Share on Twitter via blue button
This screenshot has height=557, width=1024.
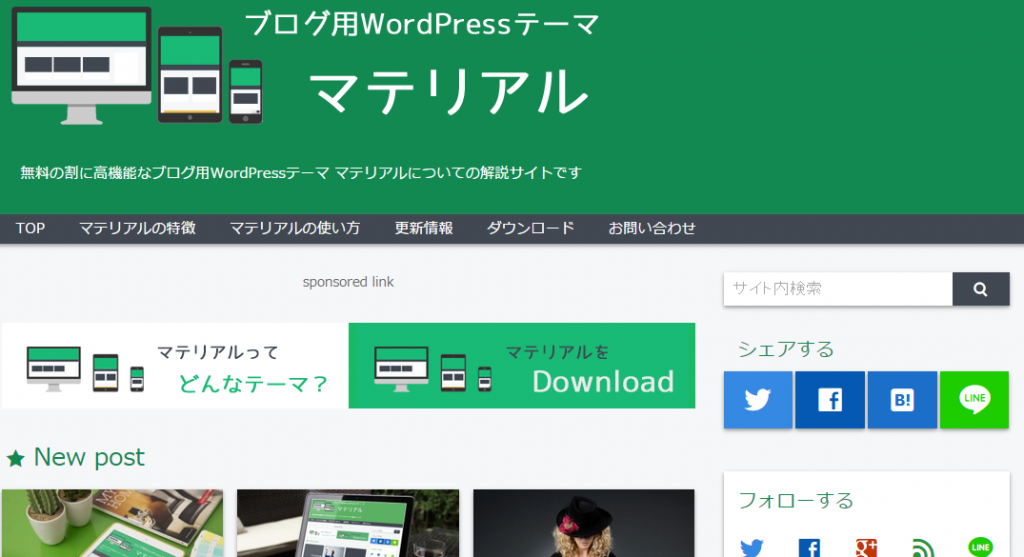(x=758, y=400)
